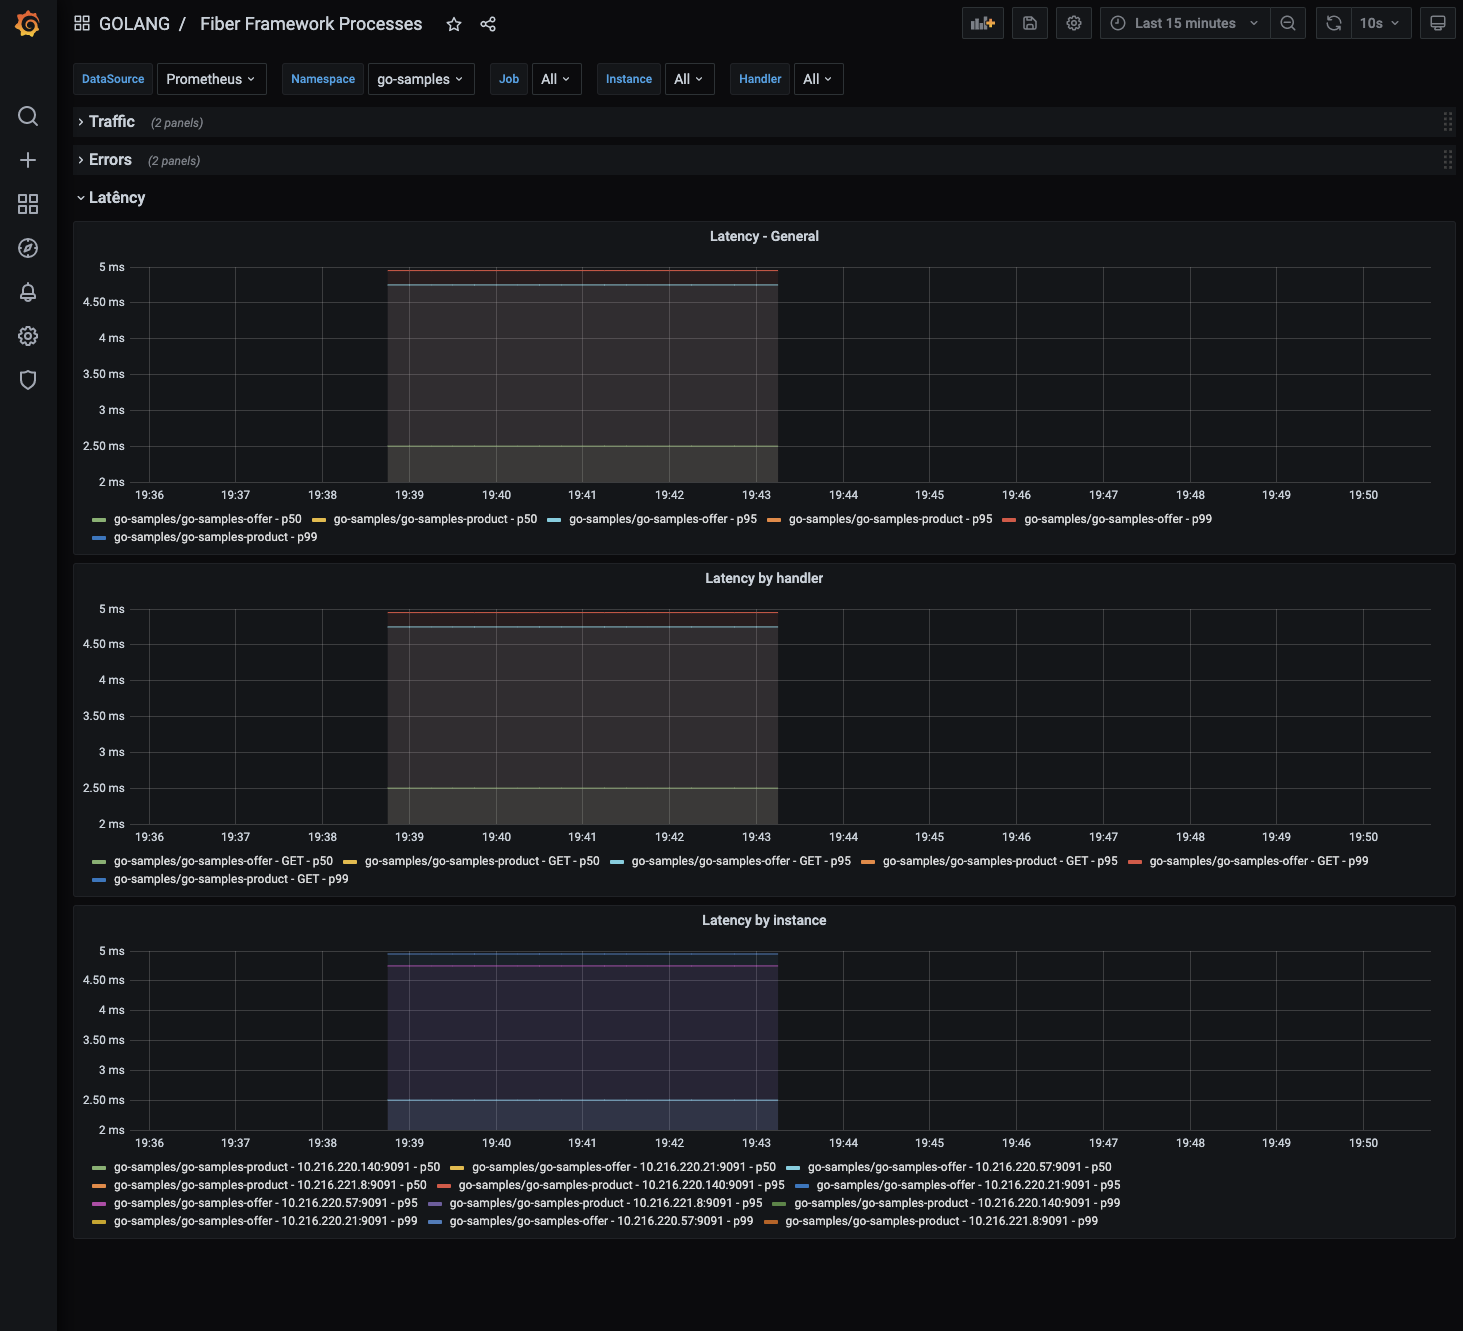The image size is (1463, 1331).
Task: Open the Last 15 minutes time picker
Action: 1185,23
